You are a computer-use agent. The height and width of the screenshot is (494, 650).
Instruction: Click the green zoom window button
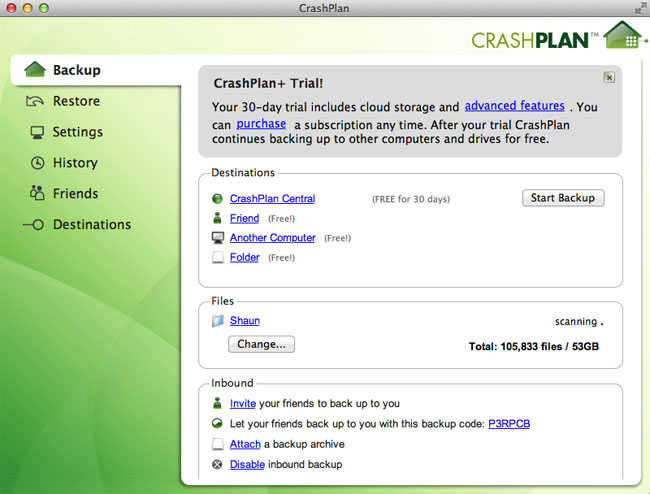click(44, 8)
